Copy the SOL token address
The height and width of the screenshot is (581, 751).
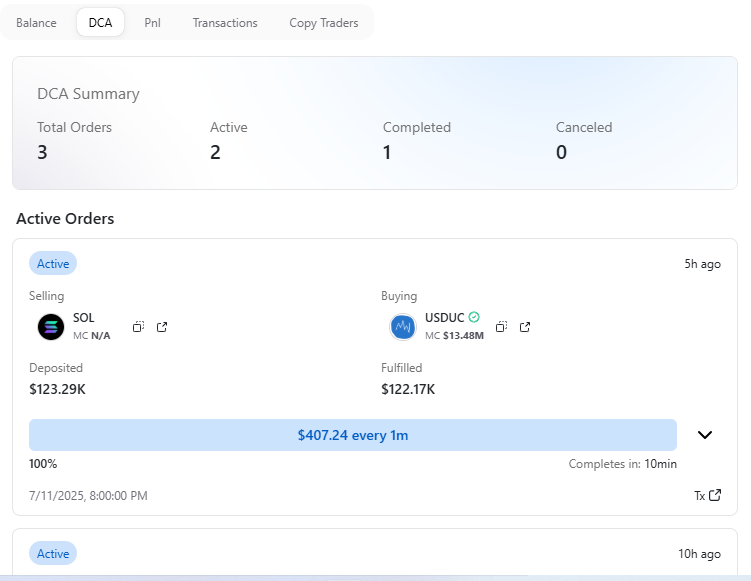pyautogui.click(x=138, y=327)
